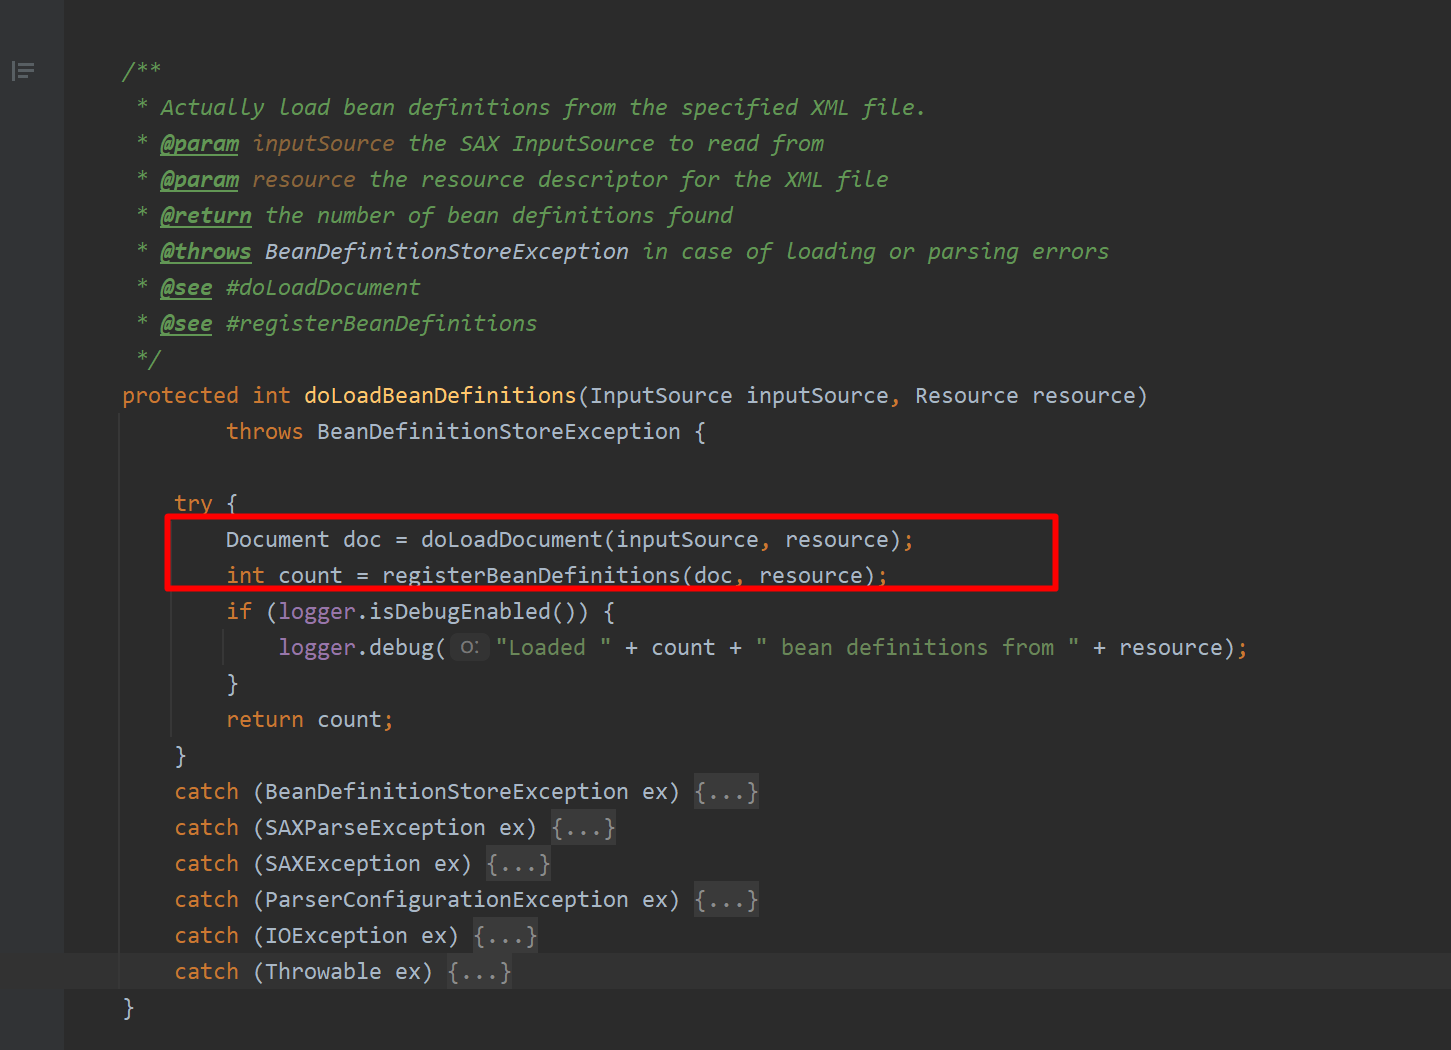The image size is (1451, 1050).
Task: Click the @return Javadoc tag
Action: (206, 216)
